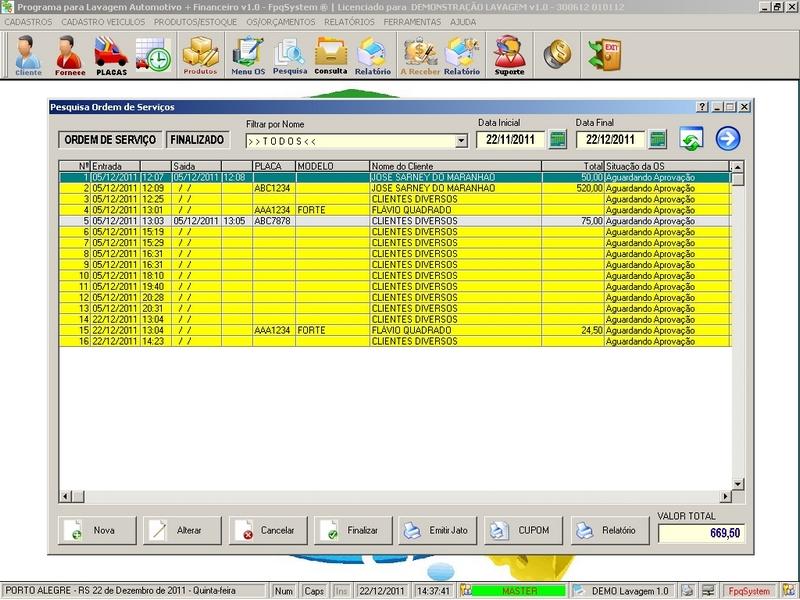This screenshot has height=600, width=800.
Task: Click the Data Final date field
Action: tap(610, 139)
